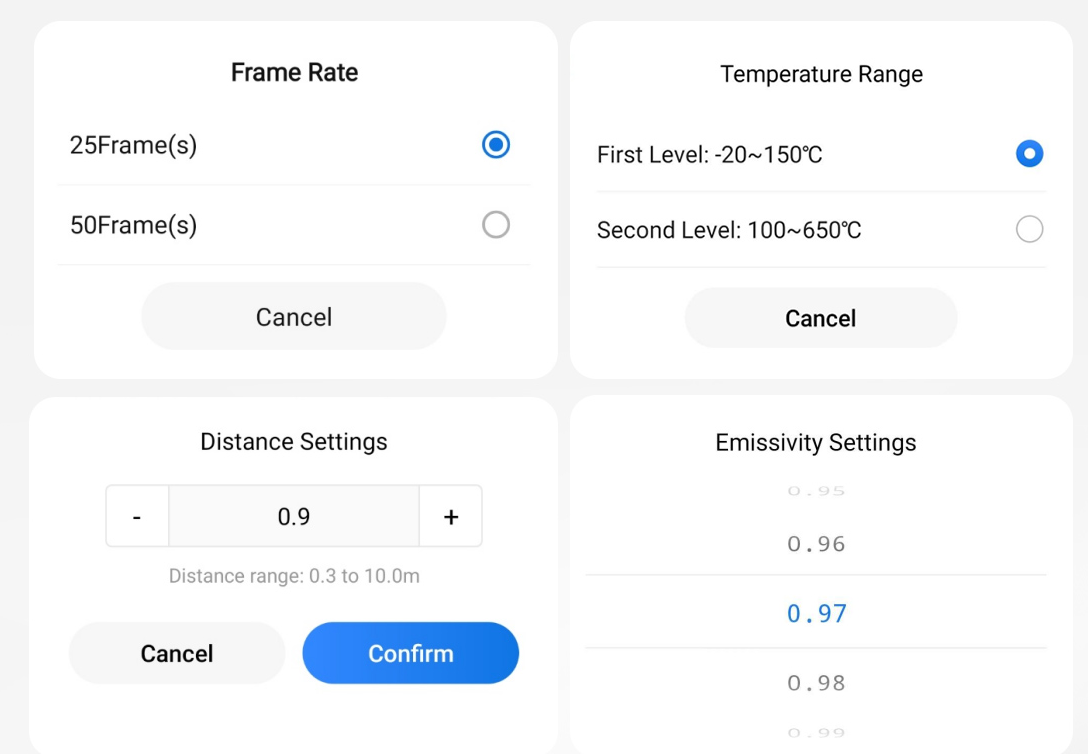Screen dimensions: 1088x754
Task: Cancel the Distance Settings dialog
Action: pos(177,653)
